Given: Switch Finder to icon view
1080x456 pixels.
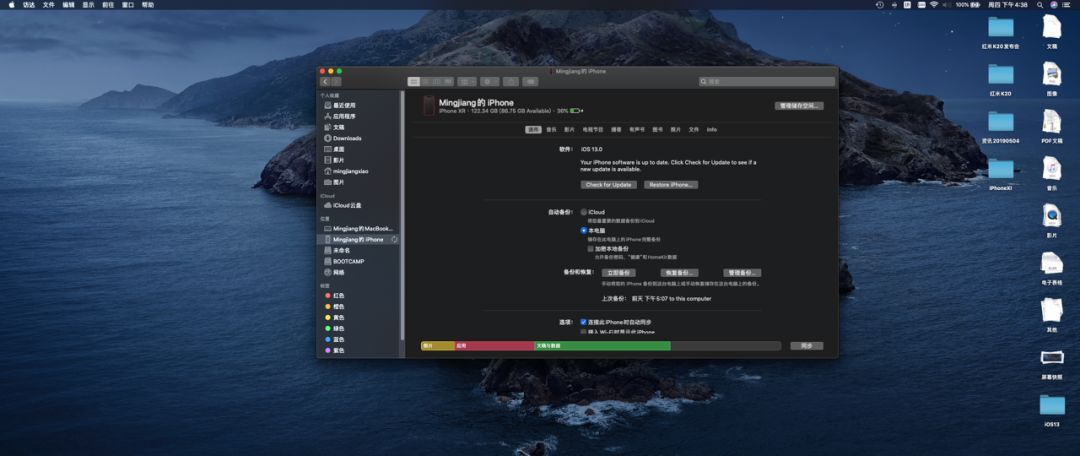Looking at the screenshot, I should [x=414, y=81].
